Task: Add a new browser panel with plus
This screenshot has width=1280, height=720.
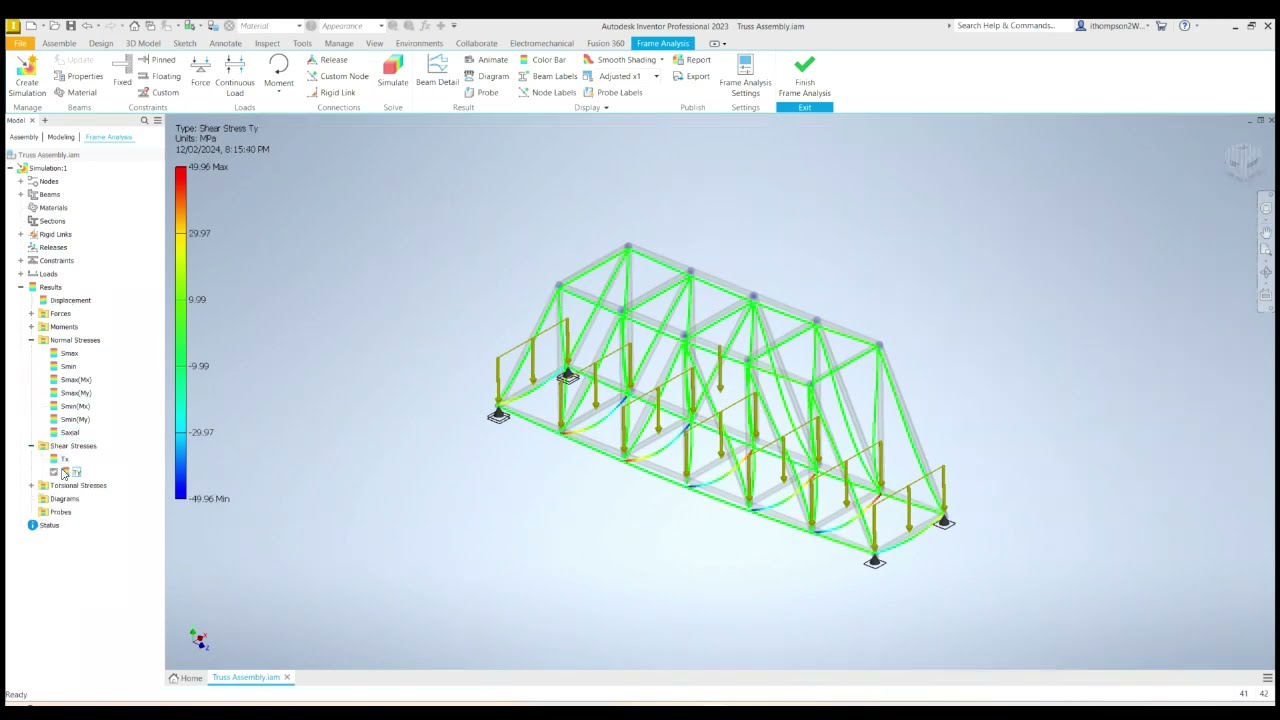Action: pos(44,120)
